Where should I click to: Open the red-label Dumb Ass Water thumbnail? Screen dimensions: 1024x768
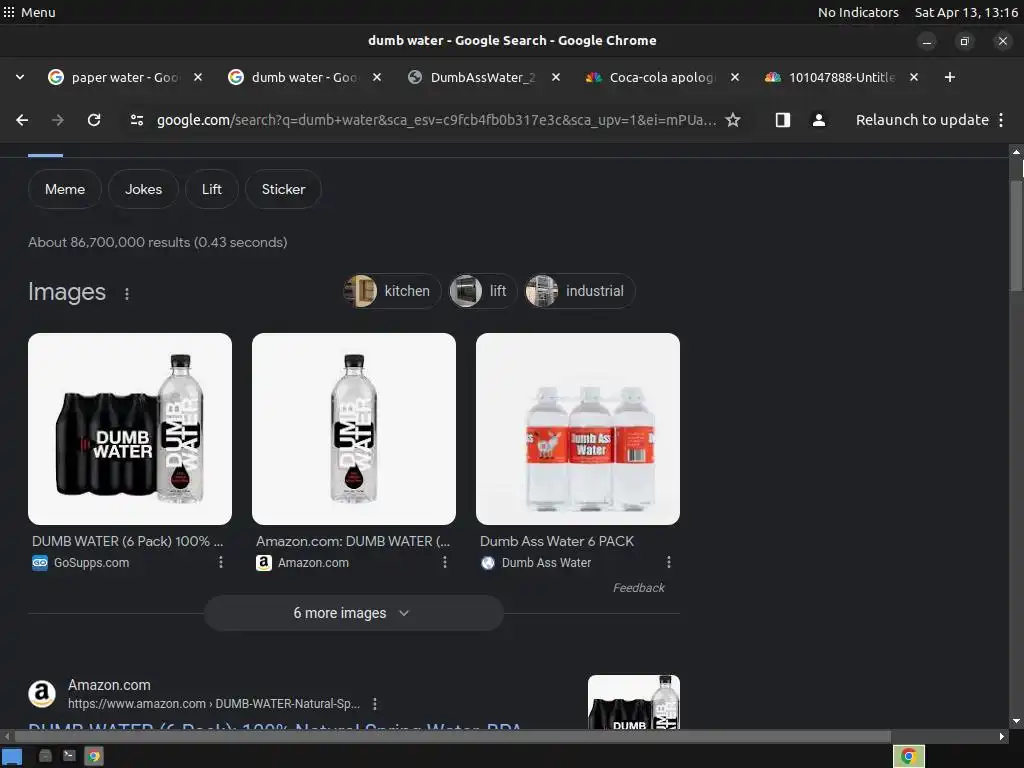point(578,429)
